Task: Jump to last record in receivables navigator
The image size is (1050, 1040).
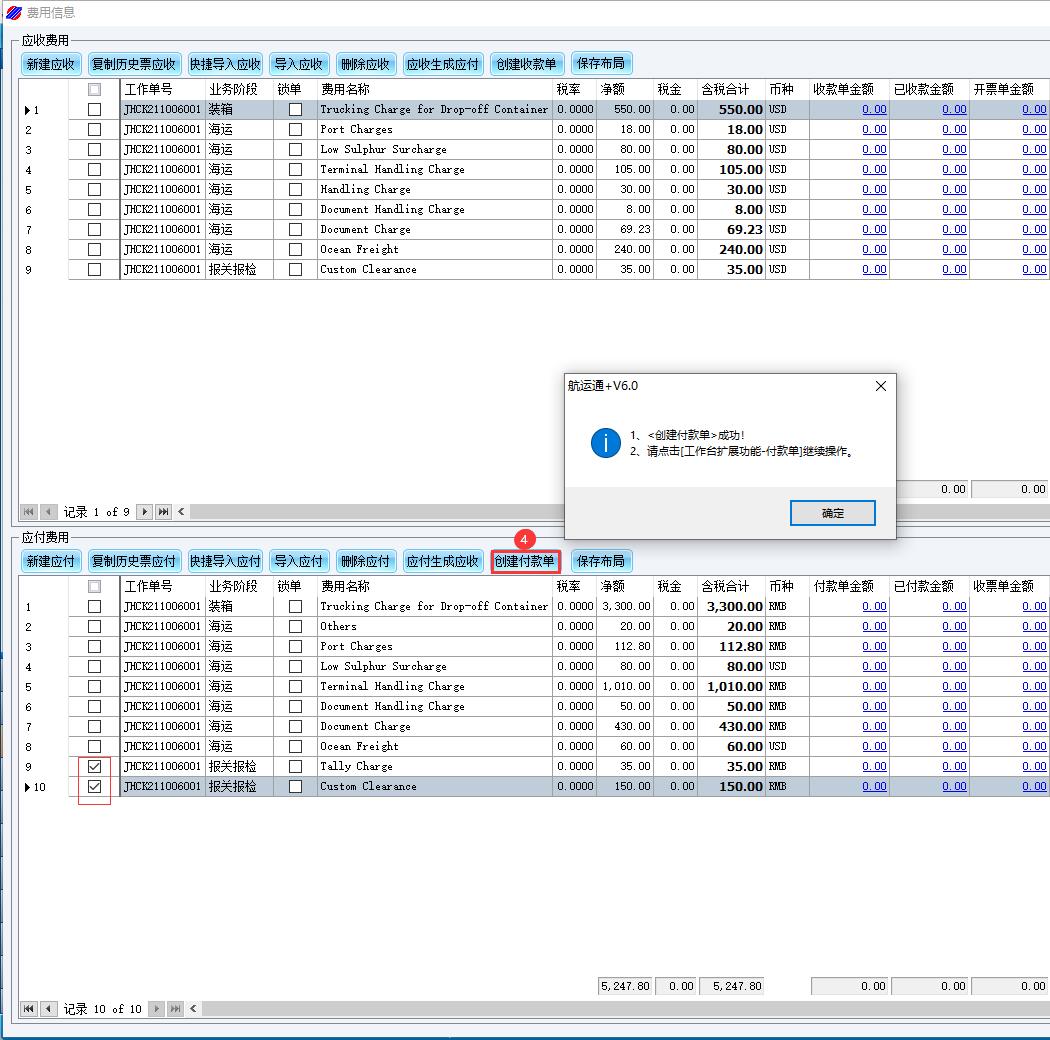Action: click(x=163, y=512)
